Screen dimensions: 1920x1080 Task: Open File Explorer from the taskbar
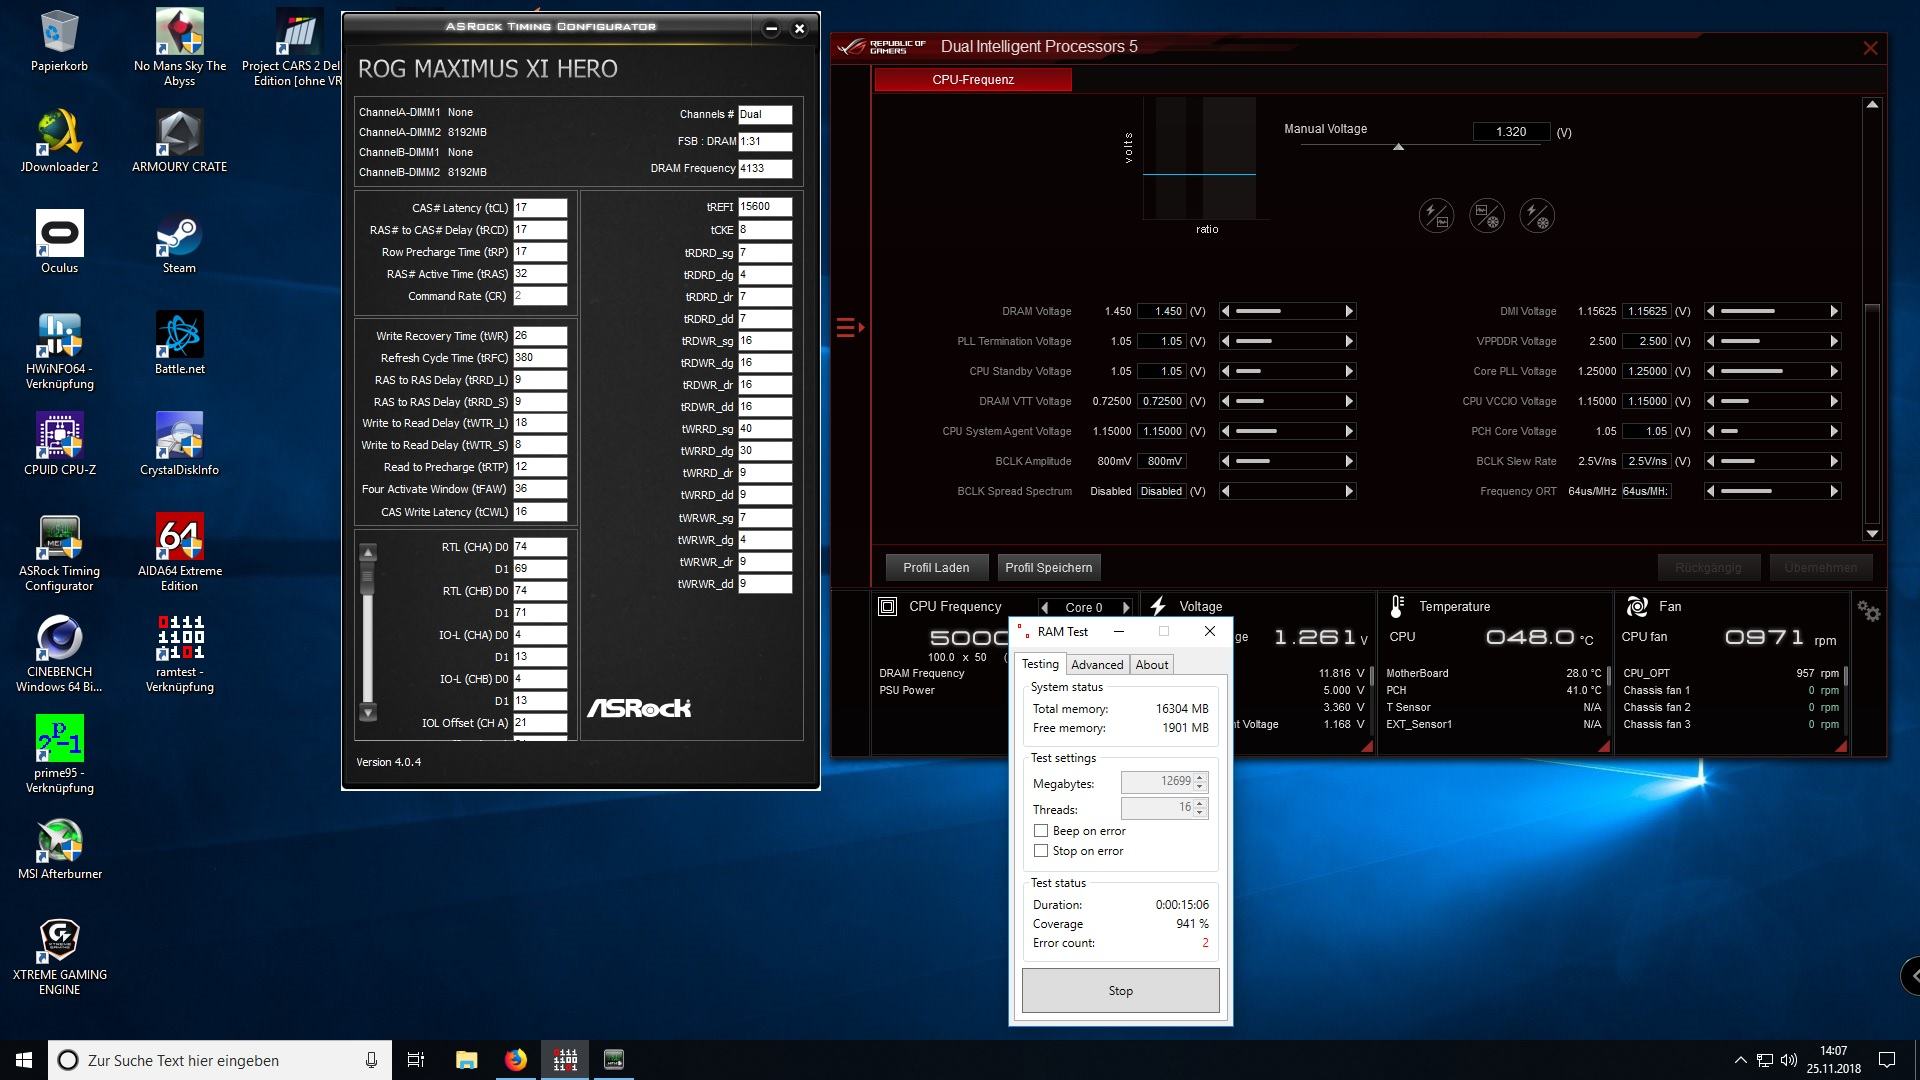466,1060
